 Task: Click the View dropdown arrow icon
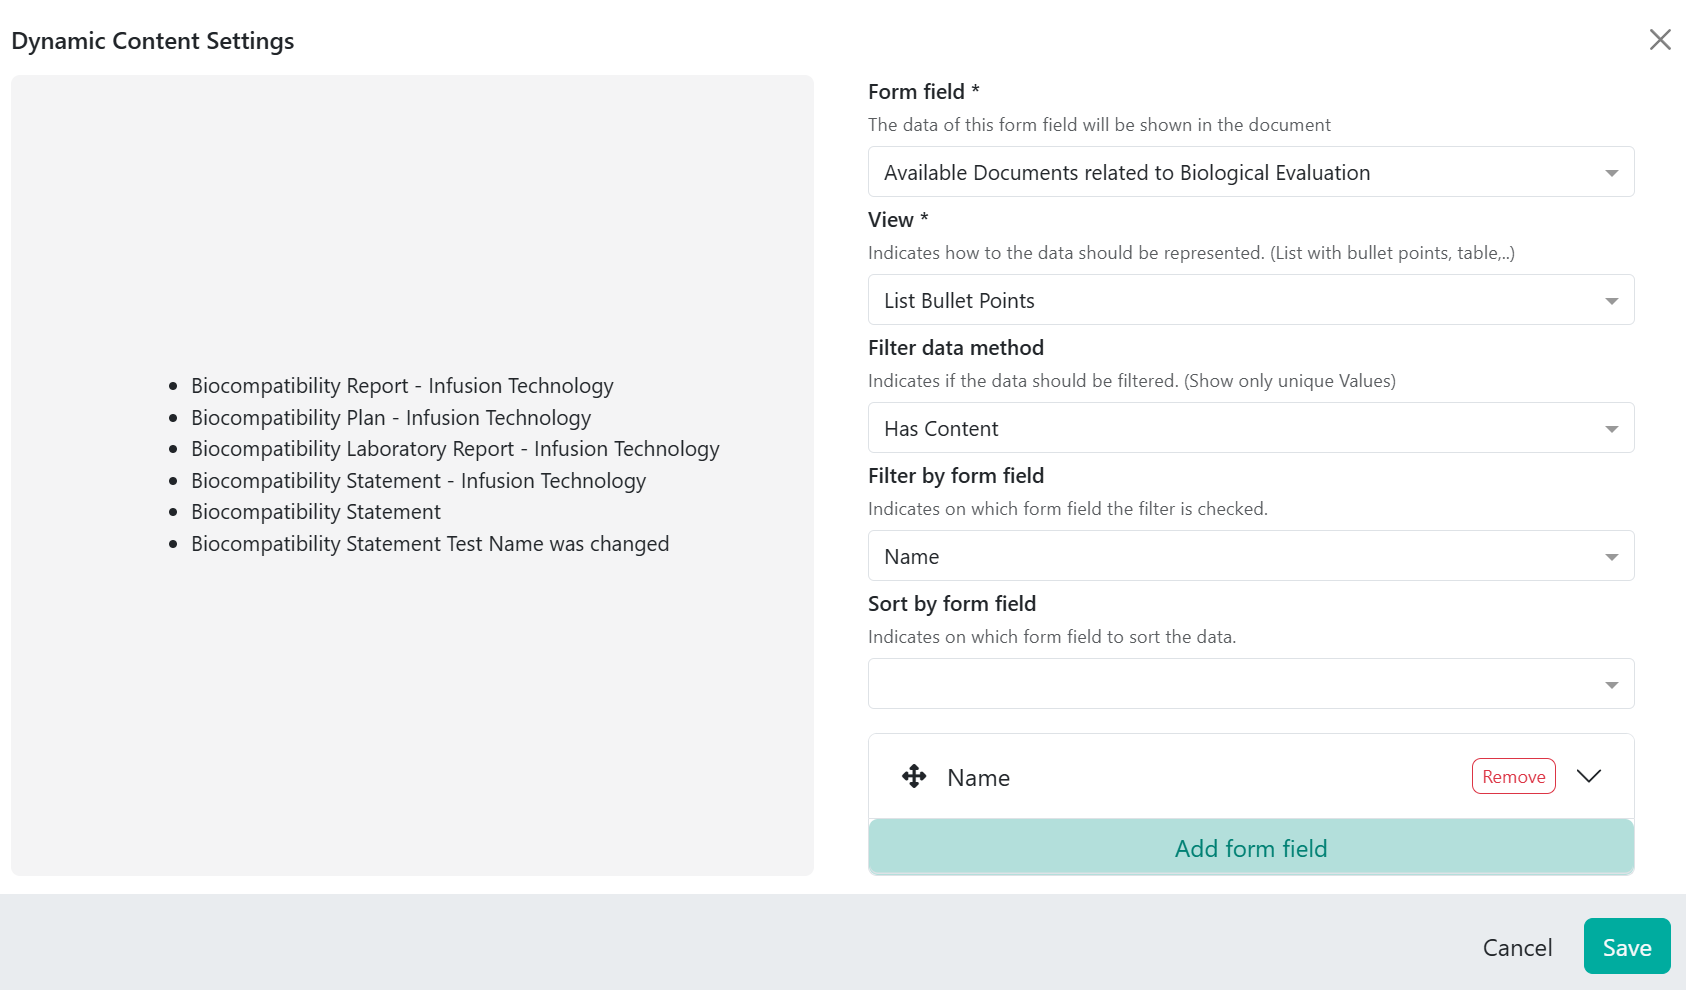[x=1611, y=301]
